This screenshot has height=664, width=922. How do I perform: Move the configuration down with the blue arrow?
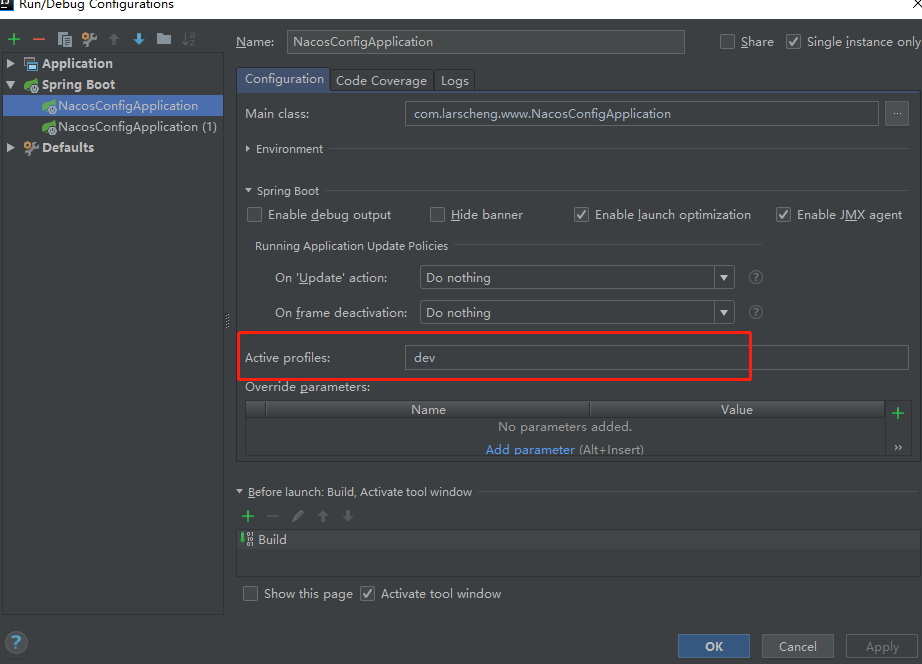coord(139,39)
